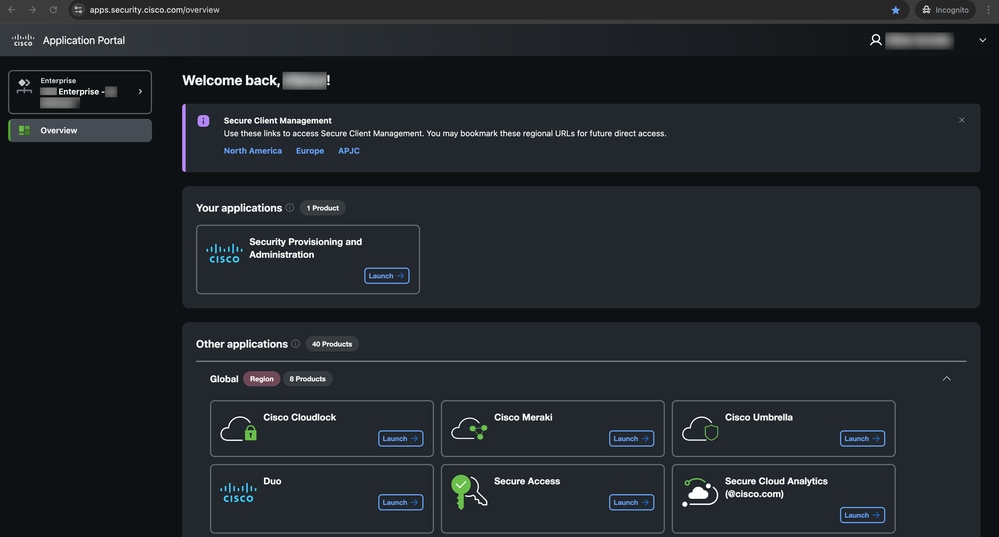Image resolution: width=999 pixels, height=537 pixels.
Task: Click info icon beside Your applications
Action: coord(290,208)
